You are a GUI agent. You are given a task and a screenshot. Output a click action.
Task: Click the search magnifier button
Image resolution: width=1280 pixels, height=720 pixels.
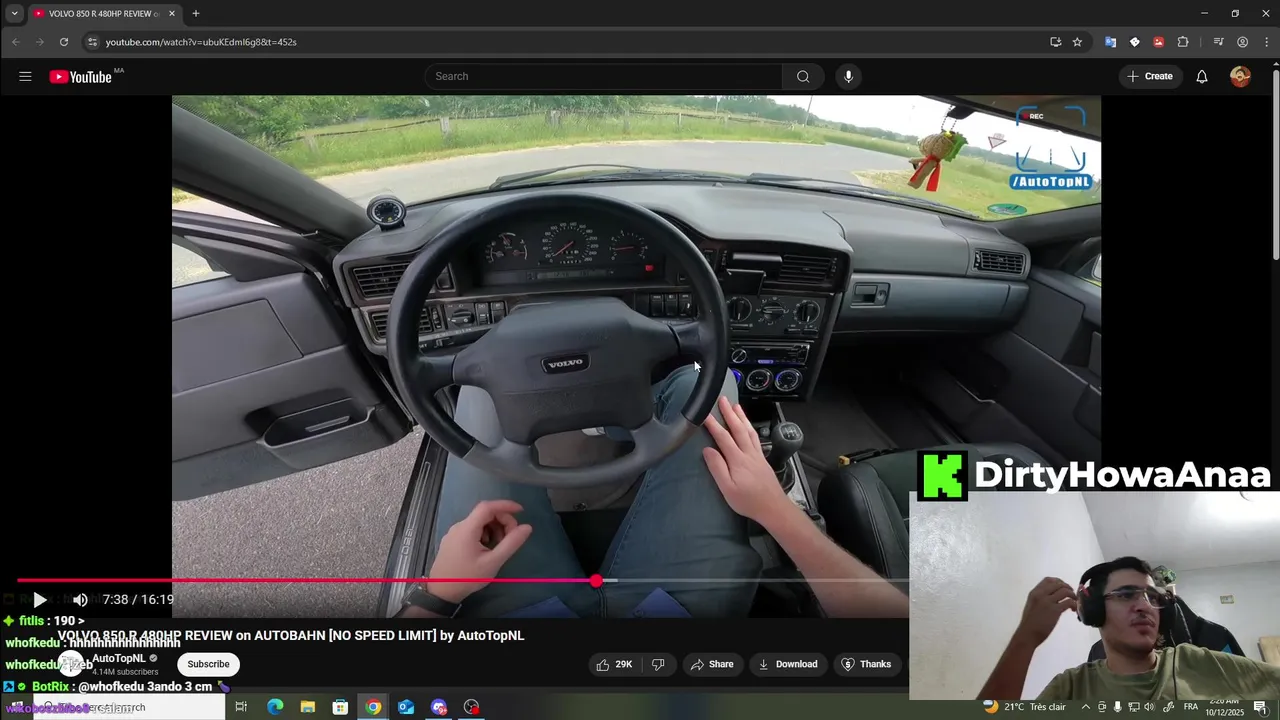[803, 76]
